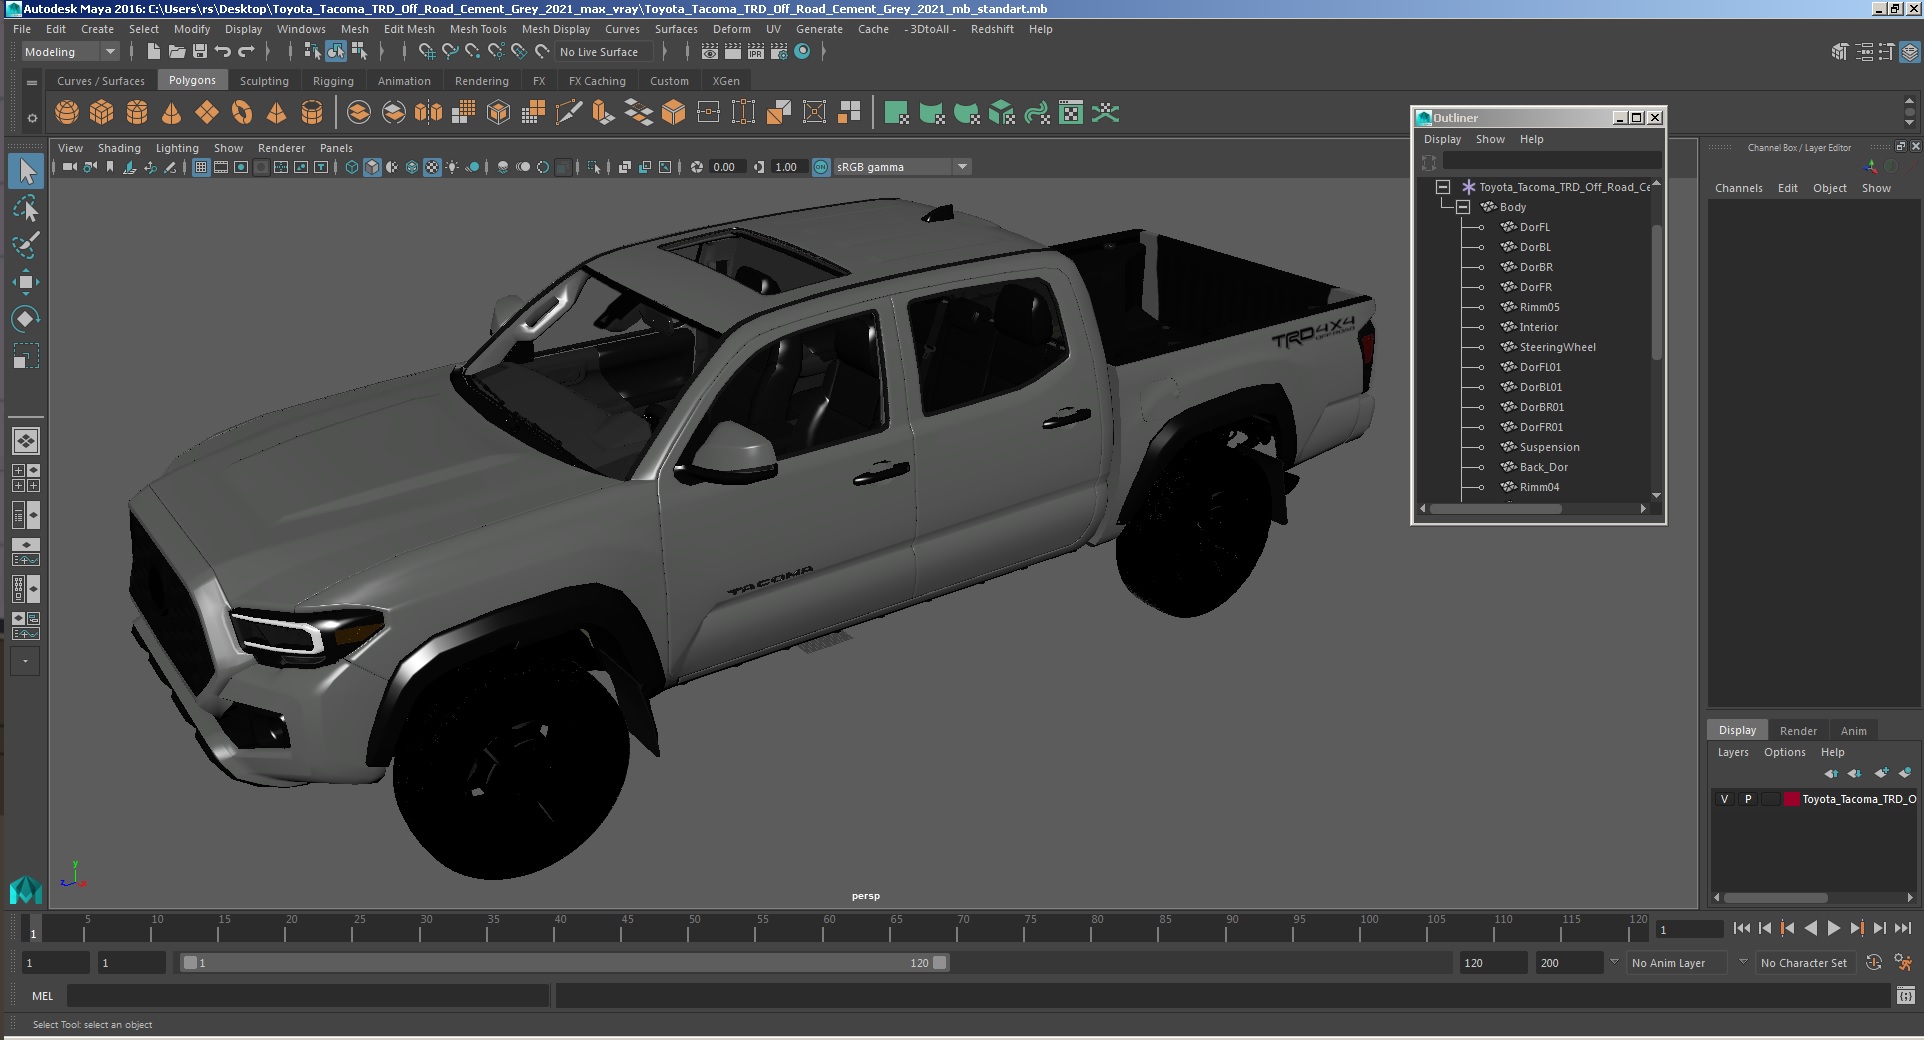The height and width of the screenshot is (1040, 1924).
Task: Open the Modeling menu set dropdown
Action: coord(70,52)
